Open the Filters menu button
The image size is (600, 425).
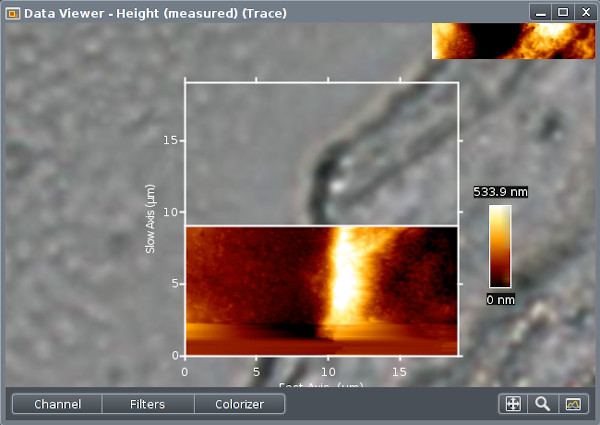coord(148,404)
